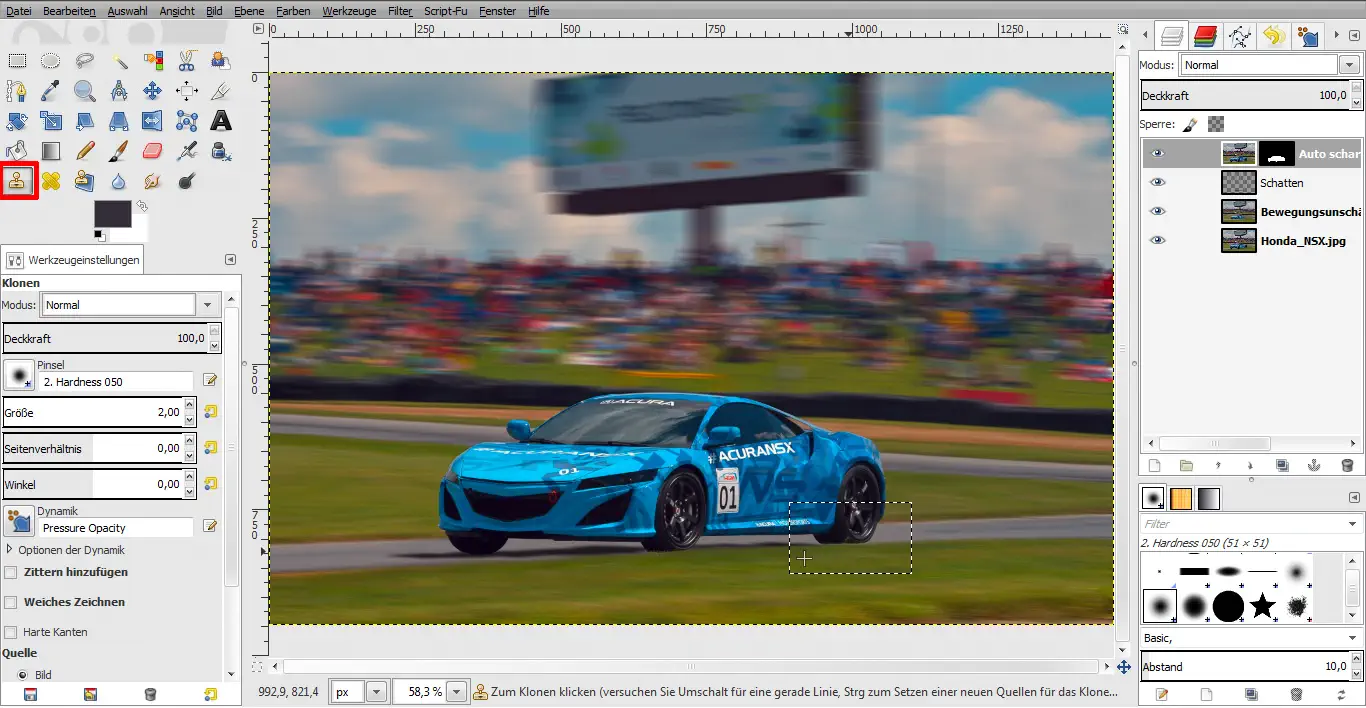
Task: Enable the Zittern hinzufügen checkbox
Action: click(x=11, y=572)
